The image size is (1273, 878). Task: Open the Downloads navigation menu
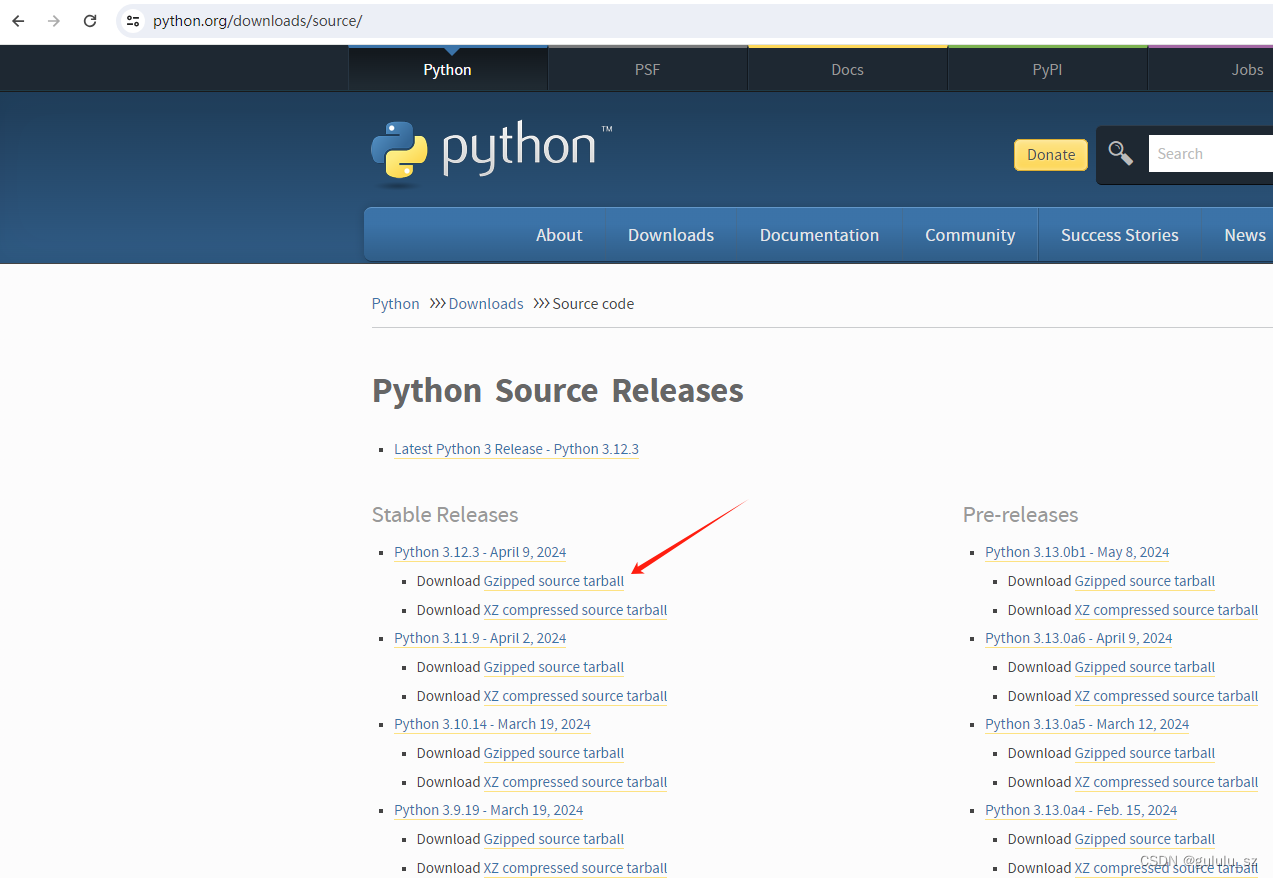pos(670,234)
